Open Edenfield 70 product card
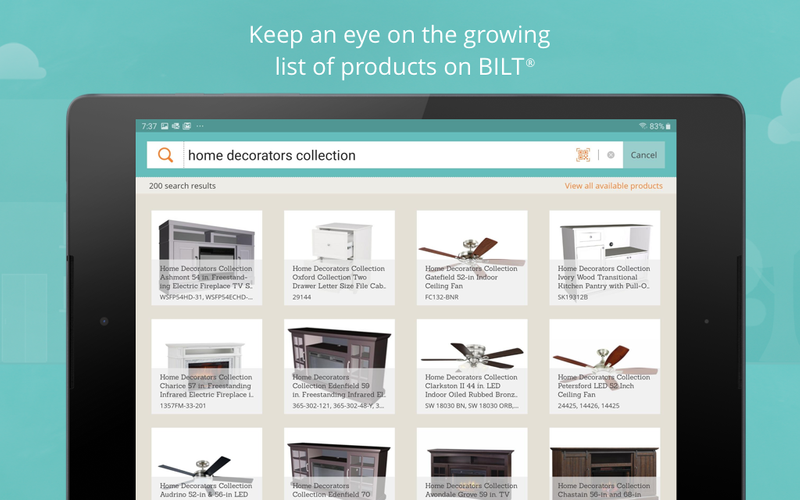Viewport: 800px width, 500px height. (339, 464)
